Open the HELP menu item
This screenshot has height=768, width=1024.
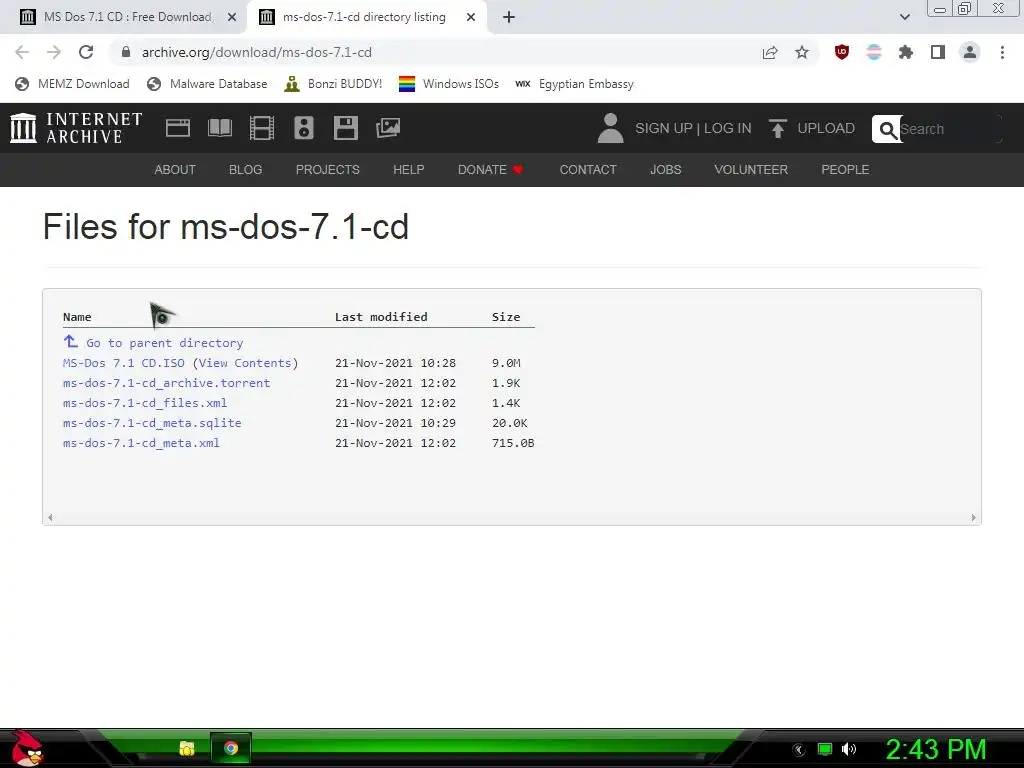pos(408,170)
